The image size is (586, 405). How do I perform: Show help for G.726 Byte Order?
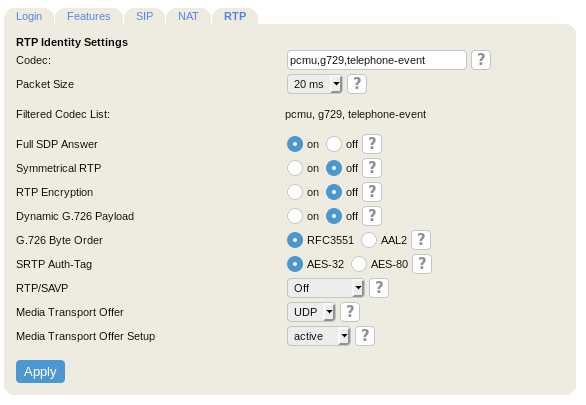pos(421,240)
